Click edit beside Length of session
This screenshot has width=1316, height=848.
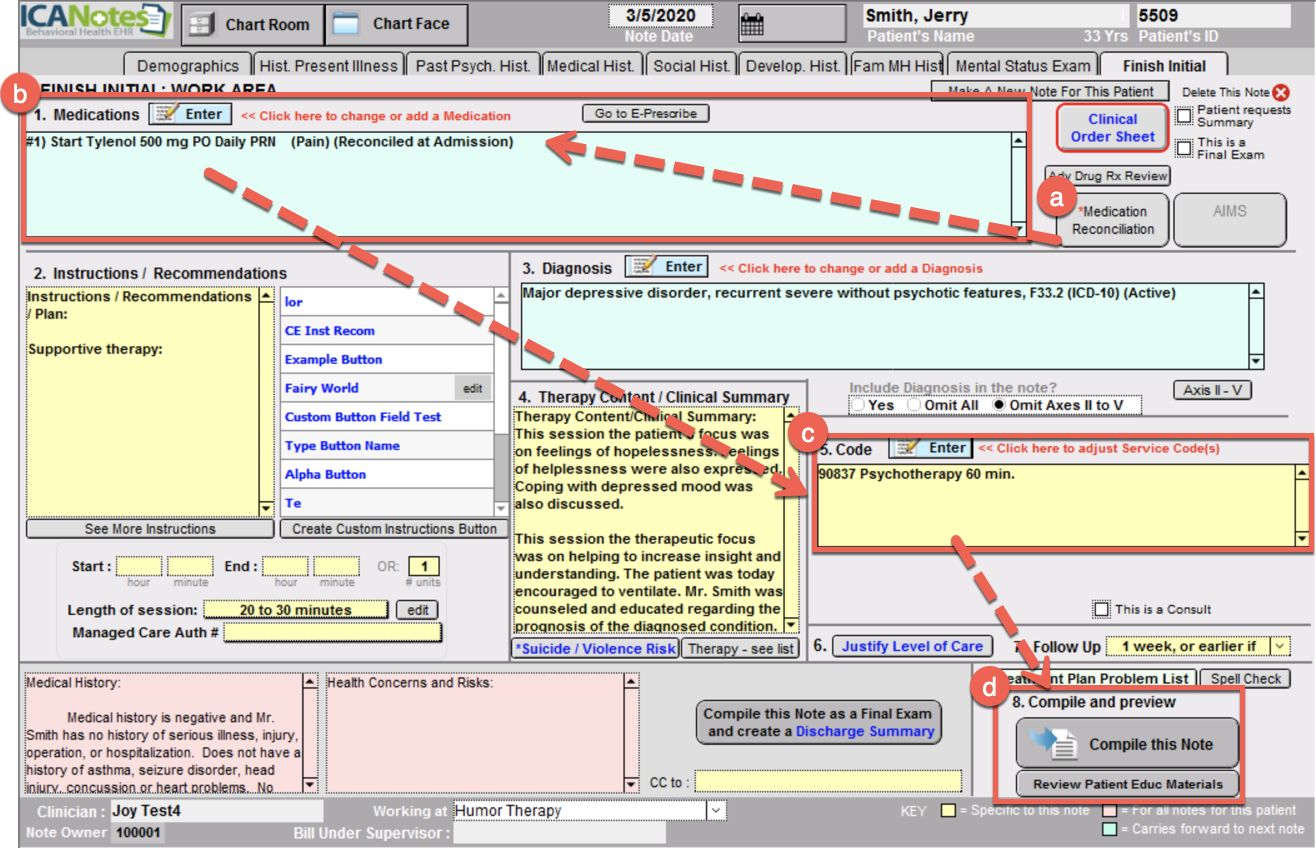point(417,610)
